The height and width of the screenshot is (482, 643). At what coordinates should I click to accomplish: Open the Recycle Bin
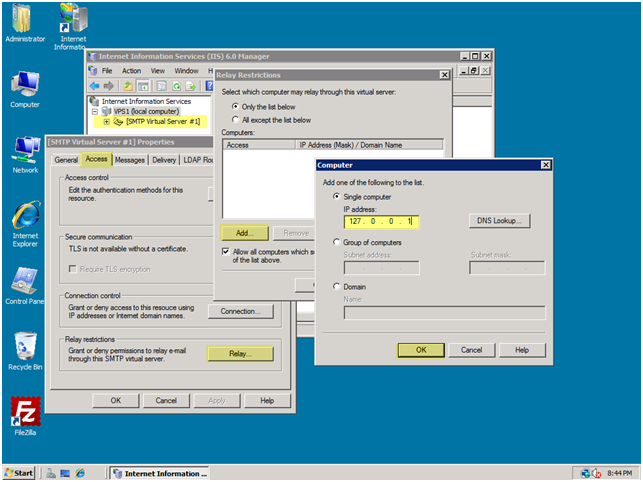tap(25, 352)
